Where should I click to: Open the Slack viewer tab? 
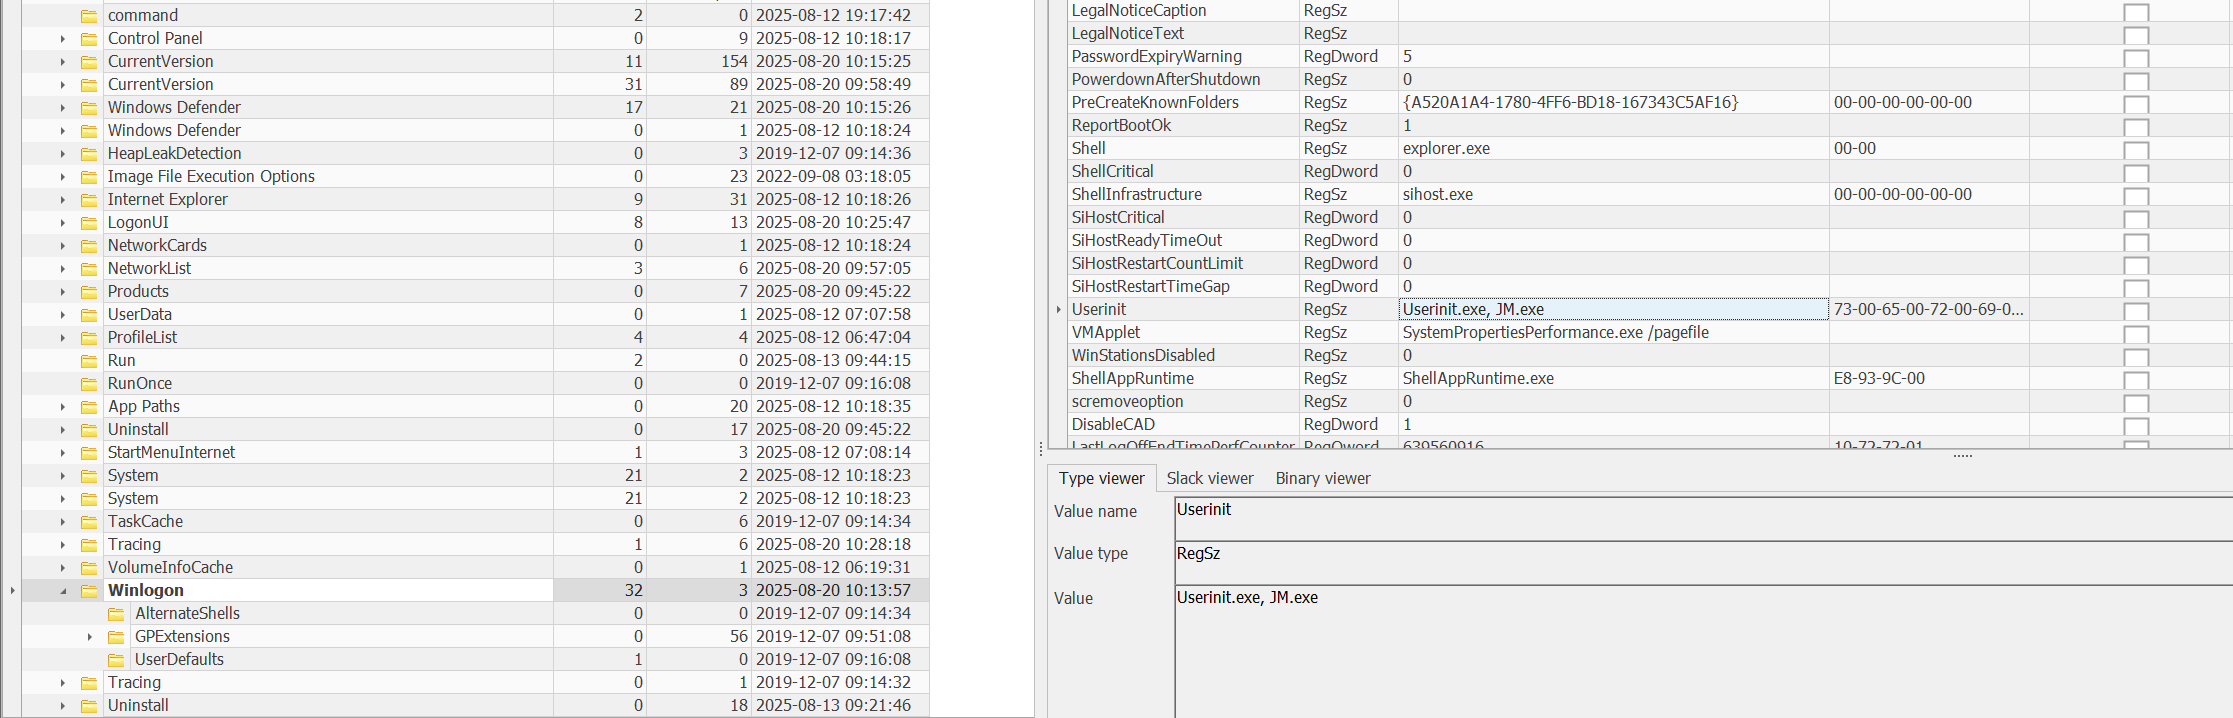coord(1209,478)
